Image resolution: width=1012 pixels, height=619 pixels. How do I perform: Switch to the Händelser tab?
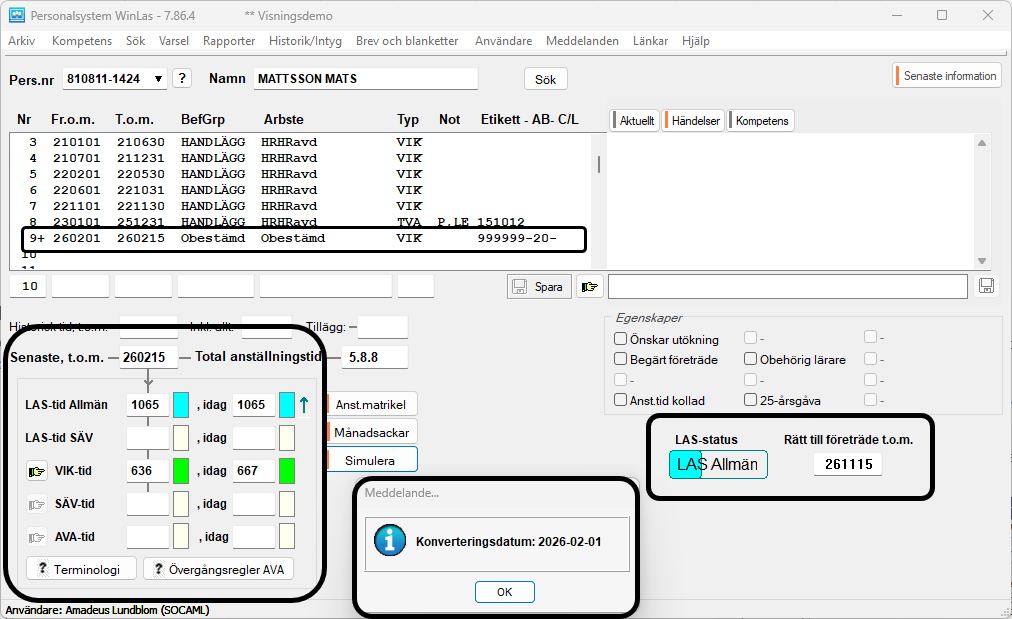pos(694,121)
